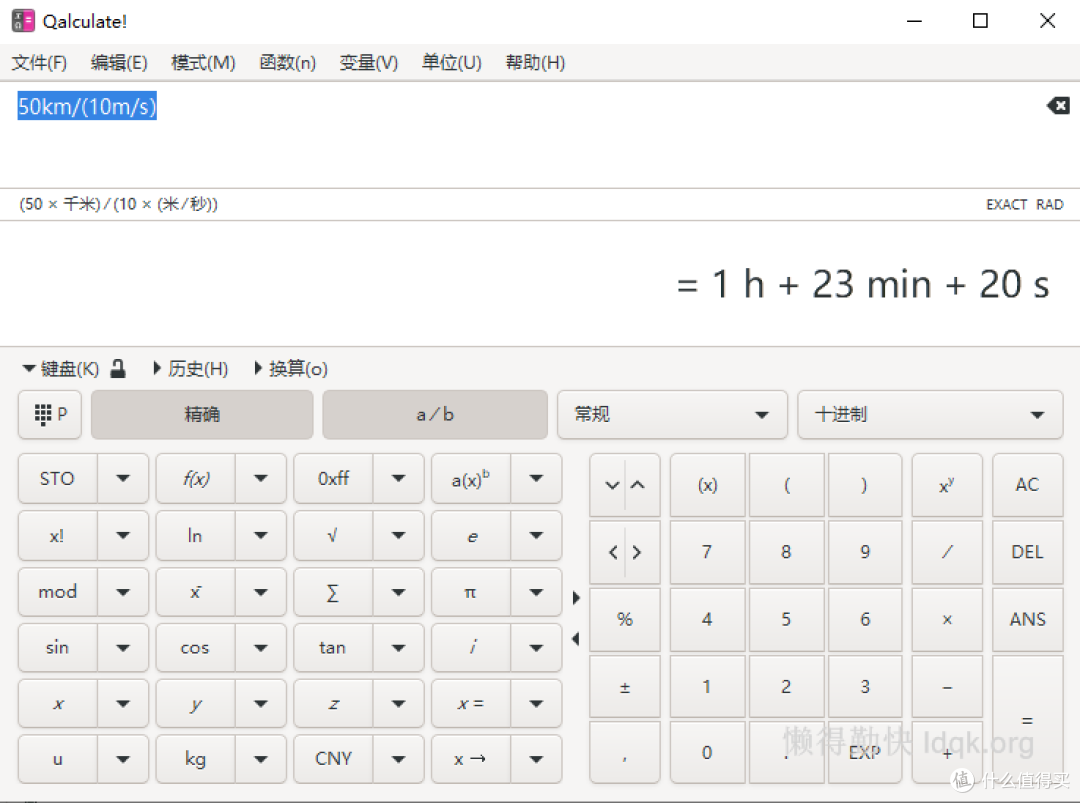This screenshot has width=1080, height=803.
Task: Toggle the a/b fraction mode button
Action: (435, 415)
